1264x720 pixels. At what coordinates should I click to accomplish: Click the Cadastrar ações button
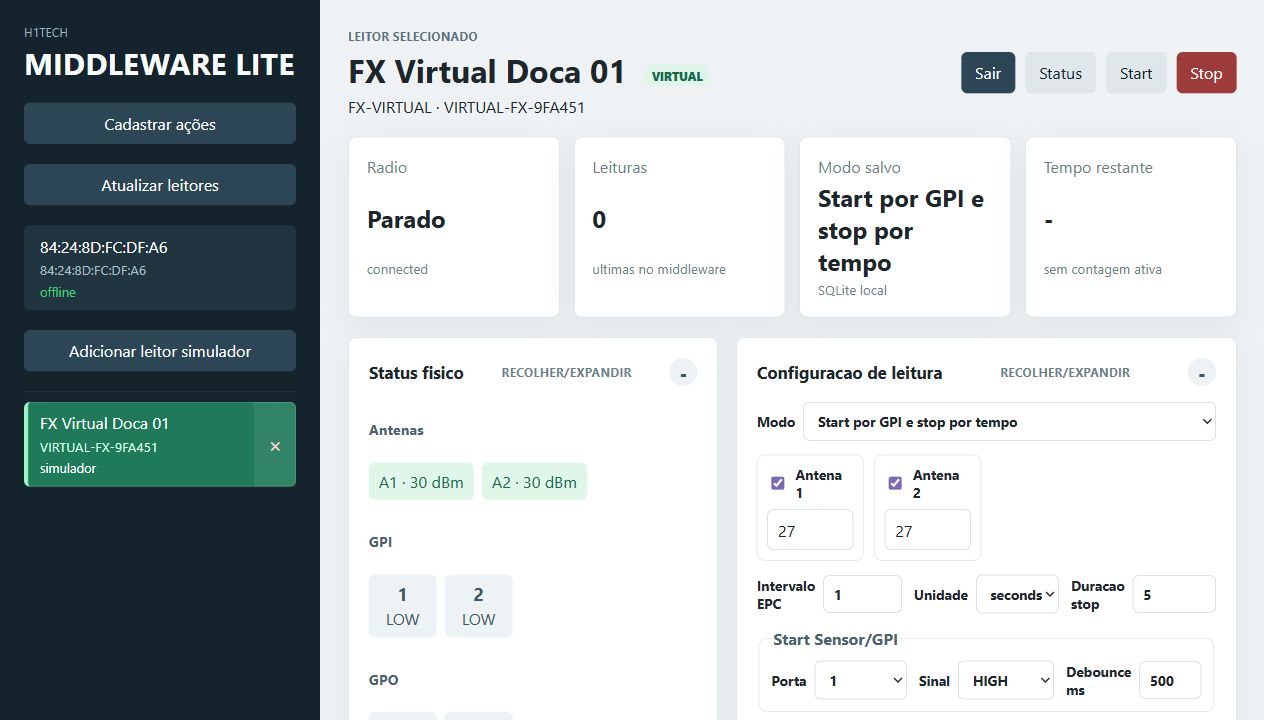(160, 124)
